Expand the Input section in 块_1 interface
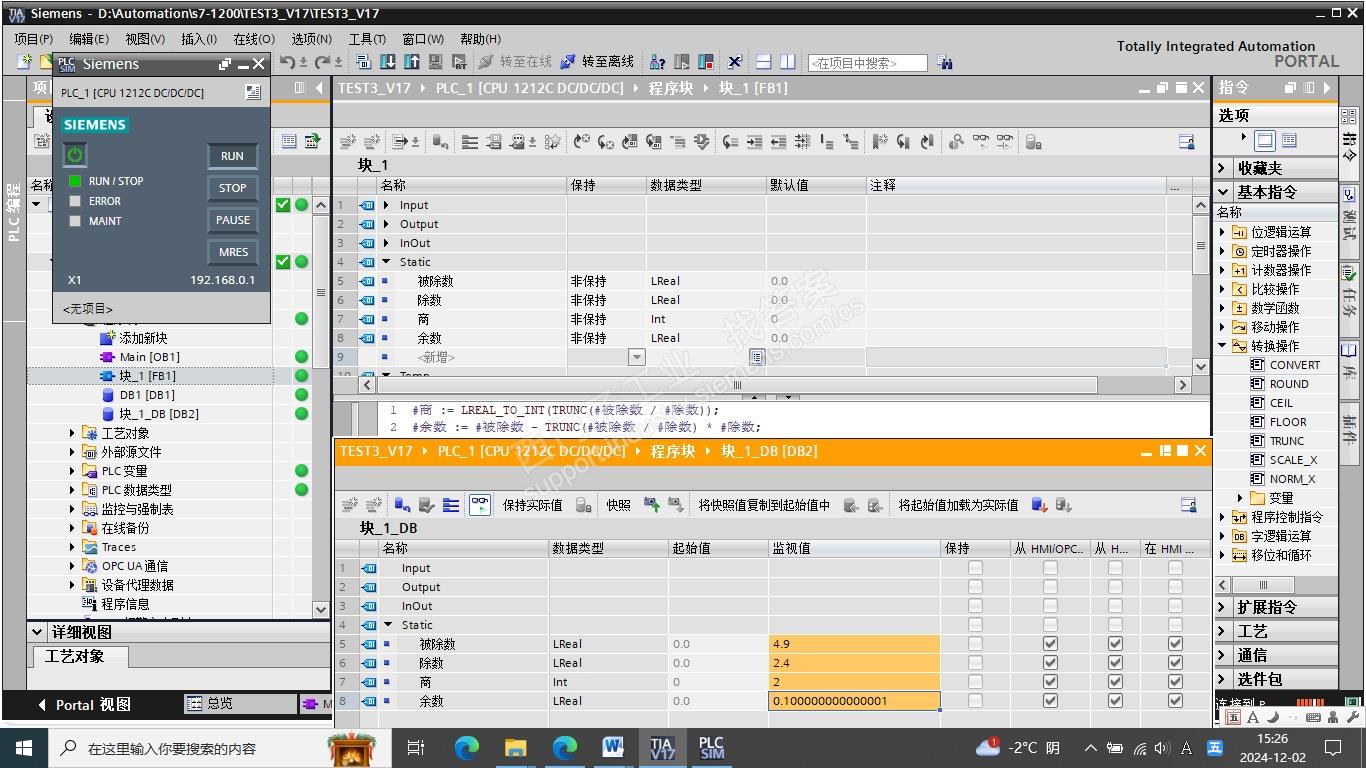This screenshot has width=1366, height=768. tap(387, 205)
